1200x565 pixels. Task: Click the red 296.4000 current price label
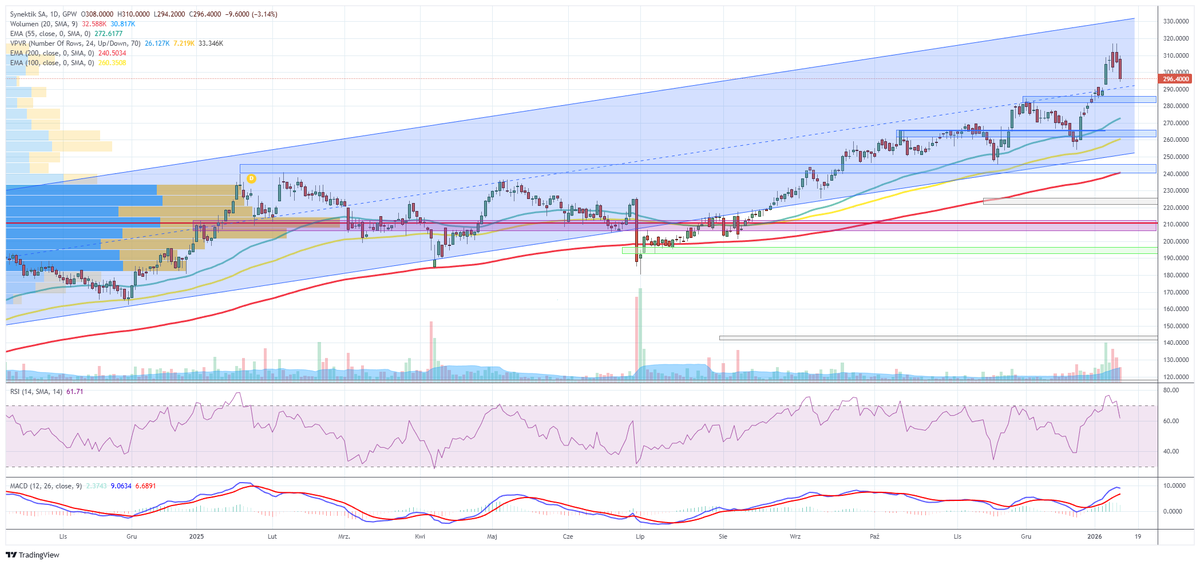[x=1176, y=79]
